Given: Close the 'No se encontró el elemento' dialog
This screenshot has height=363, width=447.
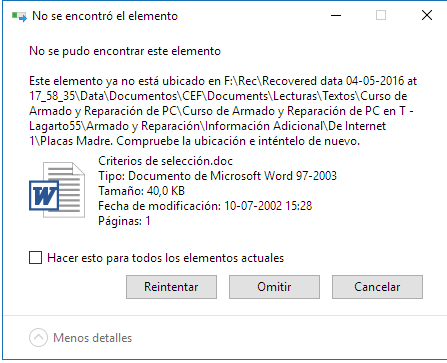Looking at the screenshot, I should tap(427, 15).
